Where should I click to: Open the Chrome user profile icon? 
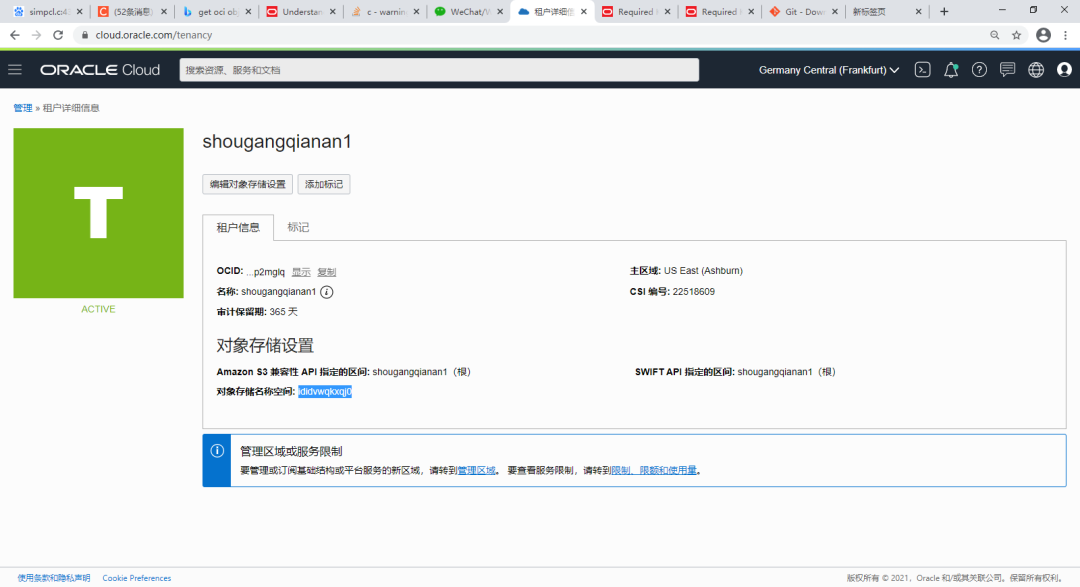tap(1043, 35)
